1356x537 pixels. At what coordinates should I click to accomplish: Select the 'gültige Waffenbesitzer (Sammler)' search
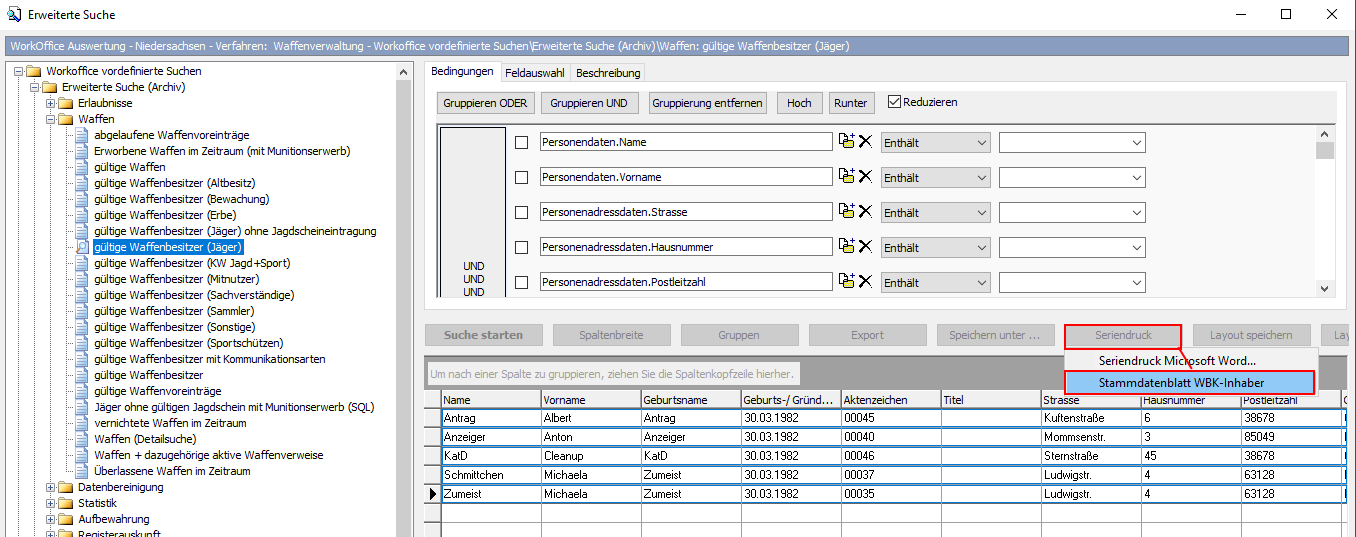[x=174, y=311]
